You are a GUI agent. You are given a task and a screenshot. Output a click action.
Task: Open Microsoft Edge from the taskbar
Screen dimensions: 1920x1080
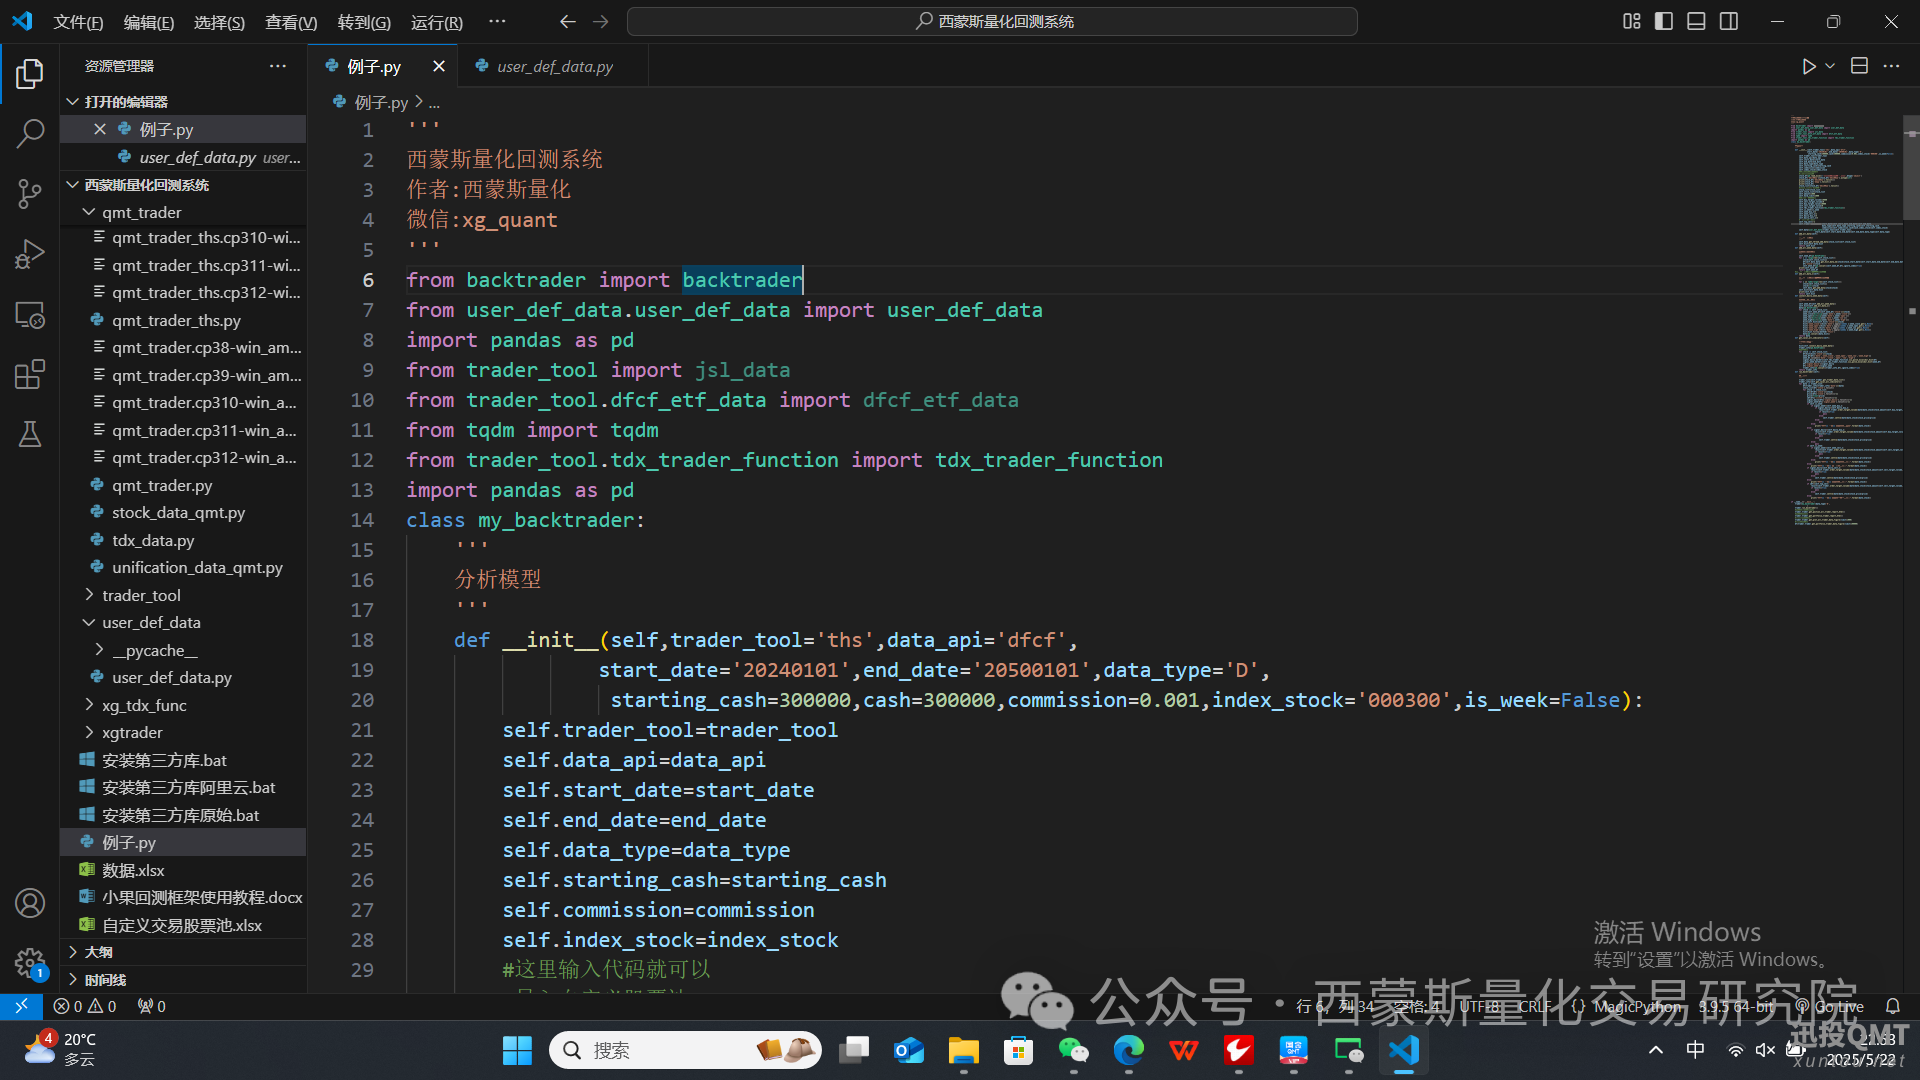[x=1128, y=1050]
